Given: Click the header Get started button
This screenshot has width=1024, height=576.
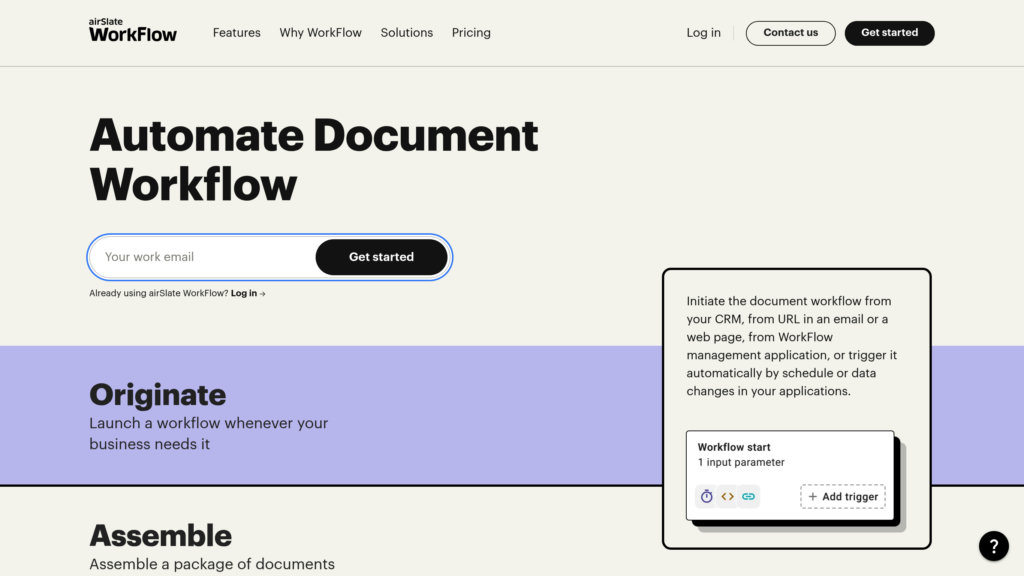Looking at the screenshot, I should coord(889,33).
